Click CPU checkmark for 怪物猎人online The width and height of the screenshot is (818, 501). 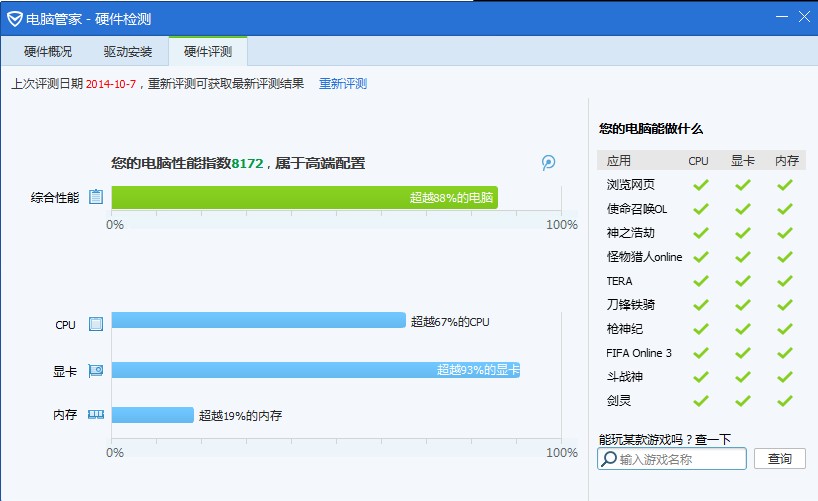(x=701, y=257)
